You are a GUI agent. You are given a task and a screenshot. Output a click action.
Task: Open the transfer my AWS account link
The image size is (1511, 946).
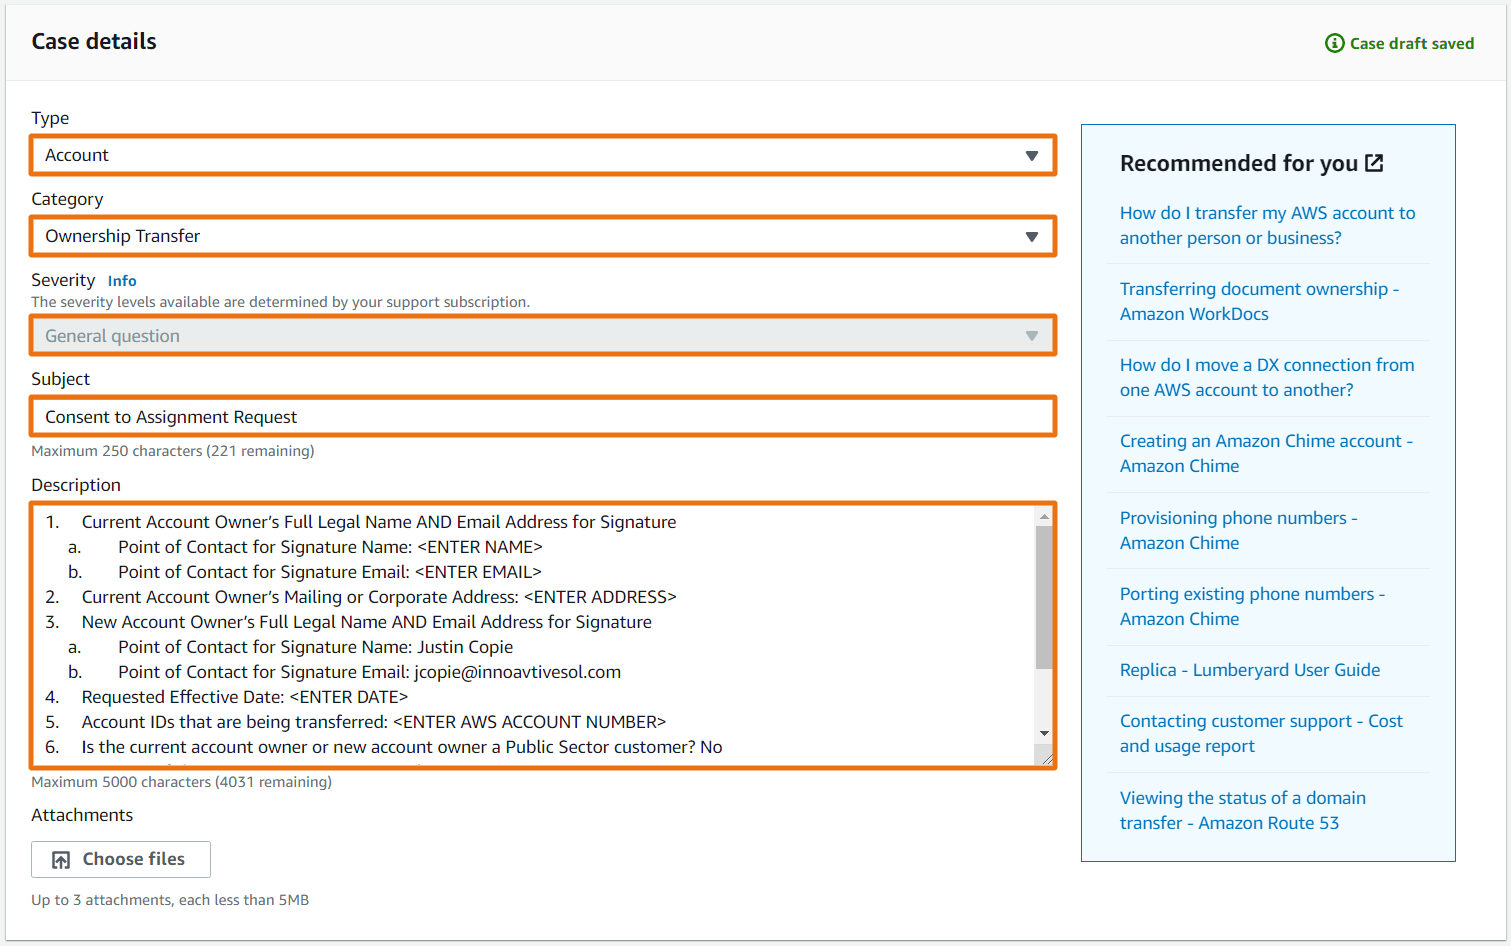[1267, 225]
